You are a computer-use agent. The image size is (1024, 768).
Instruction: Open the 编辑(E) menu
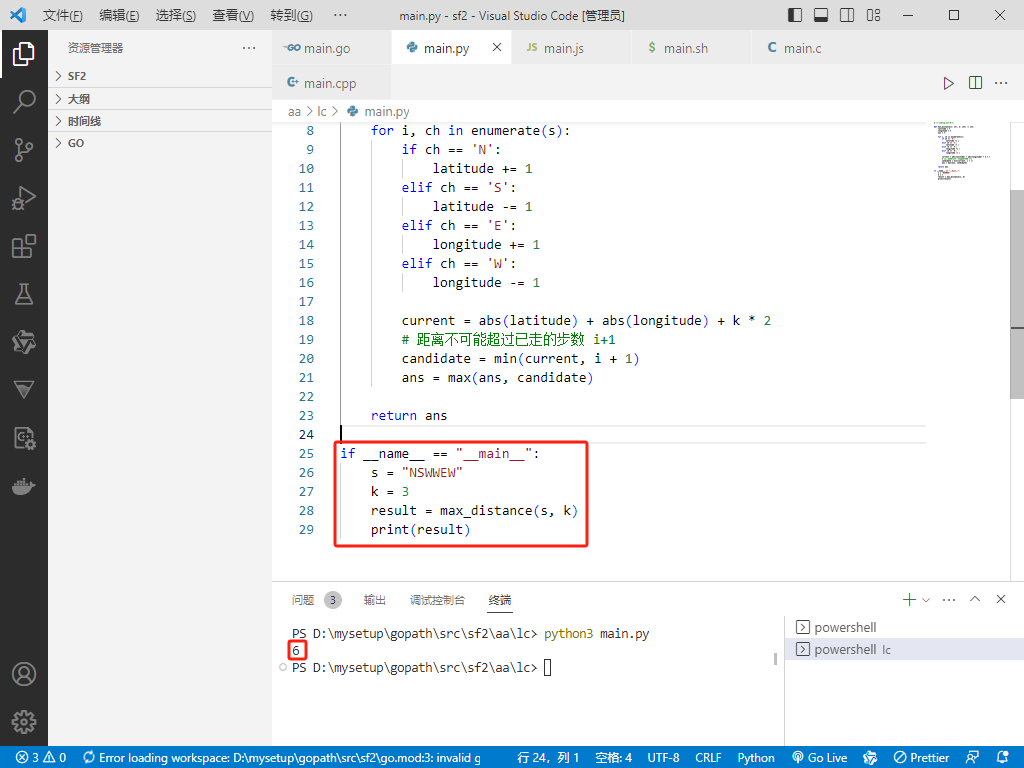coord(120,15)
